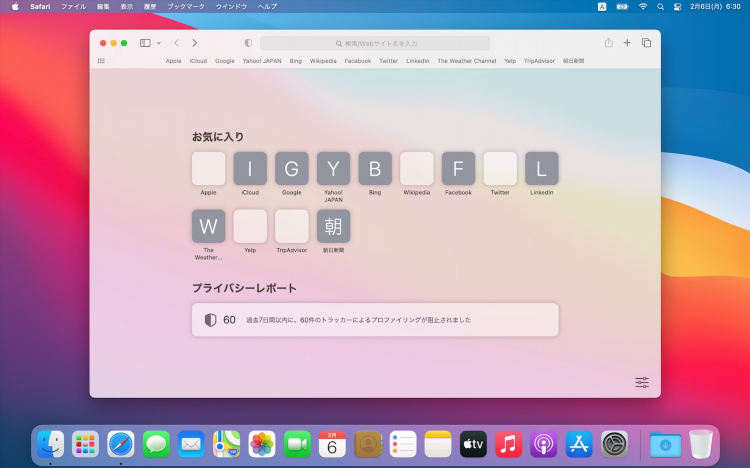Open the Apple favorite tile
This screenshot has width=750, height=468.
(209, 168)
